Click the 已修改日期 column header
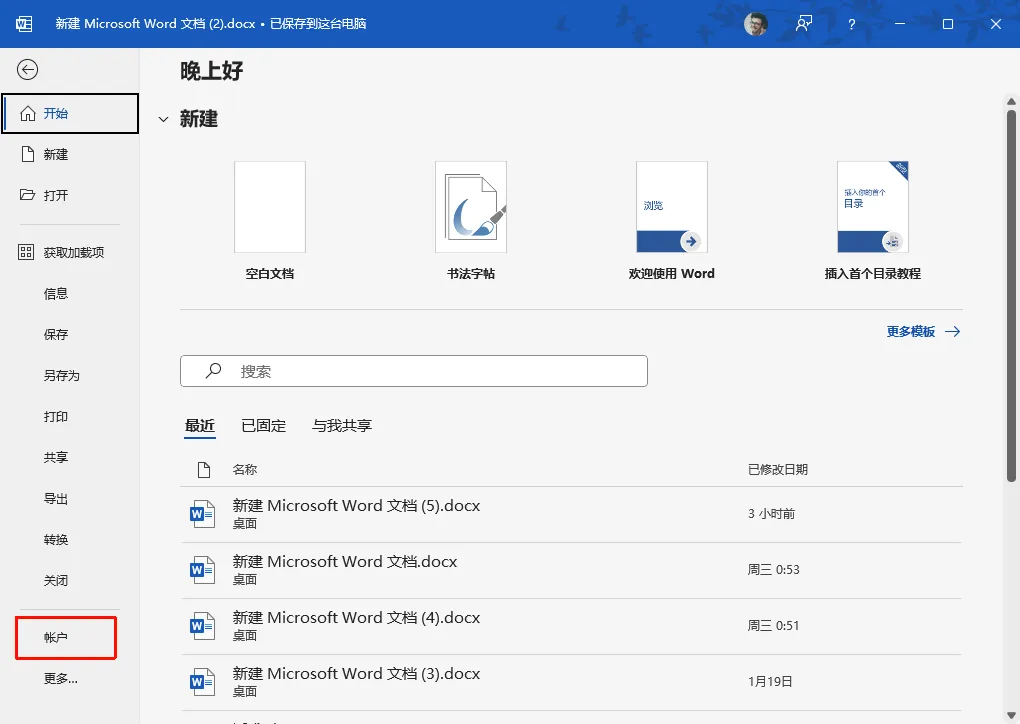The height and width of the screenshot is (724, 1020). point(778,470)
